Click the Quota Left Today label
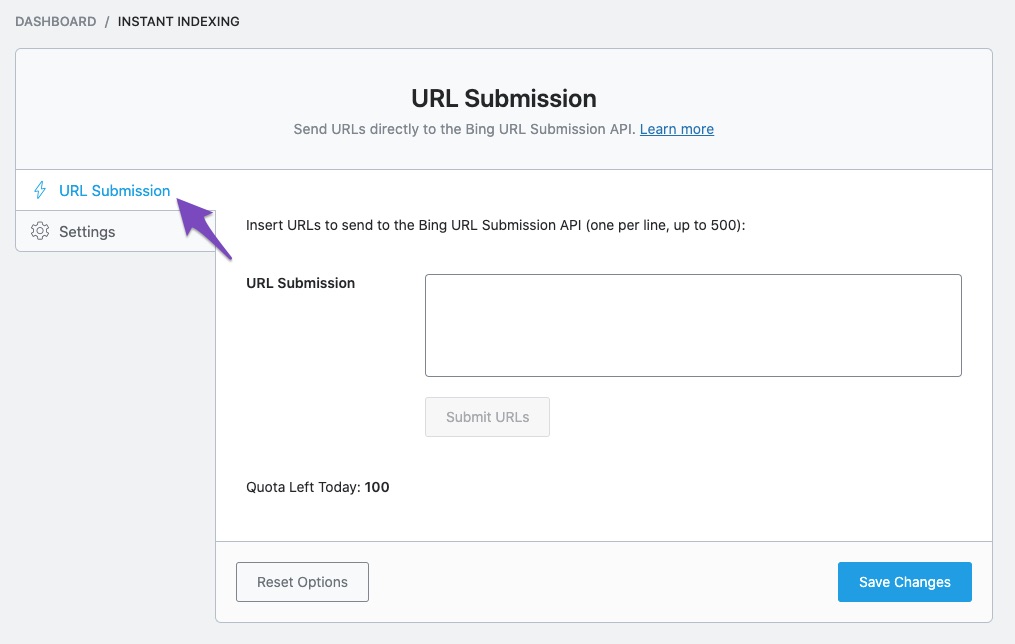The image size is (1015, 644). 303,488
